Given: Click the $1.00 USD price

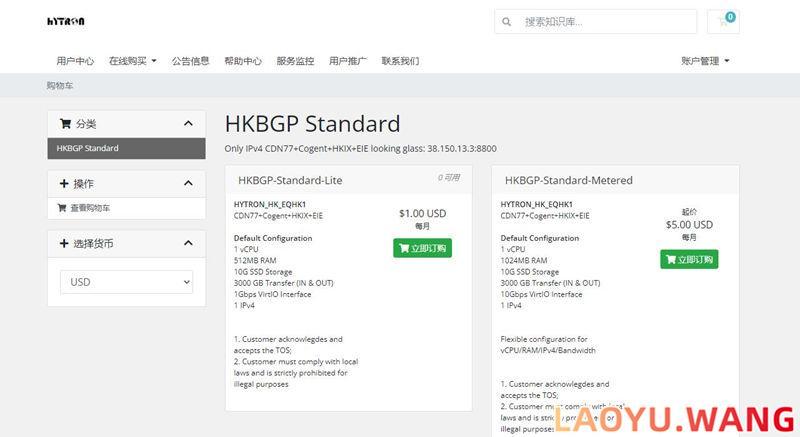Looking at the screenshot, I should (x=422, y=213).
